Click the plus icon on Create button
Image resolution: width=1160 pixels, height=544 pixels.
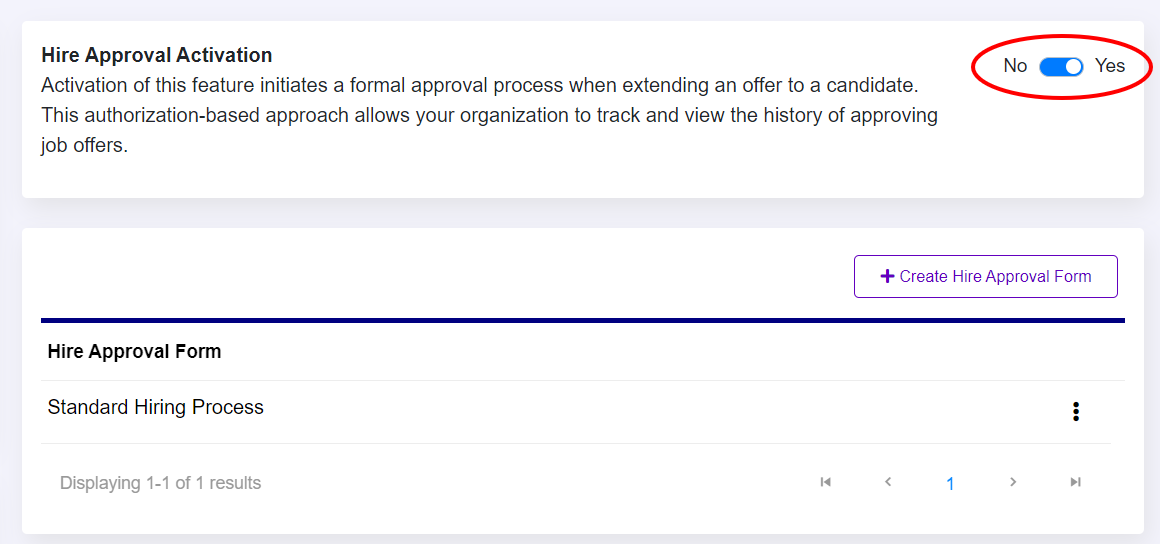pyautogui.click(x=887, y=277)
